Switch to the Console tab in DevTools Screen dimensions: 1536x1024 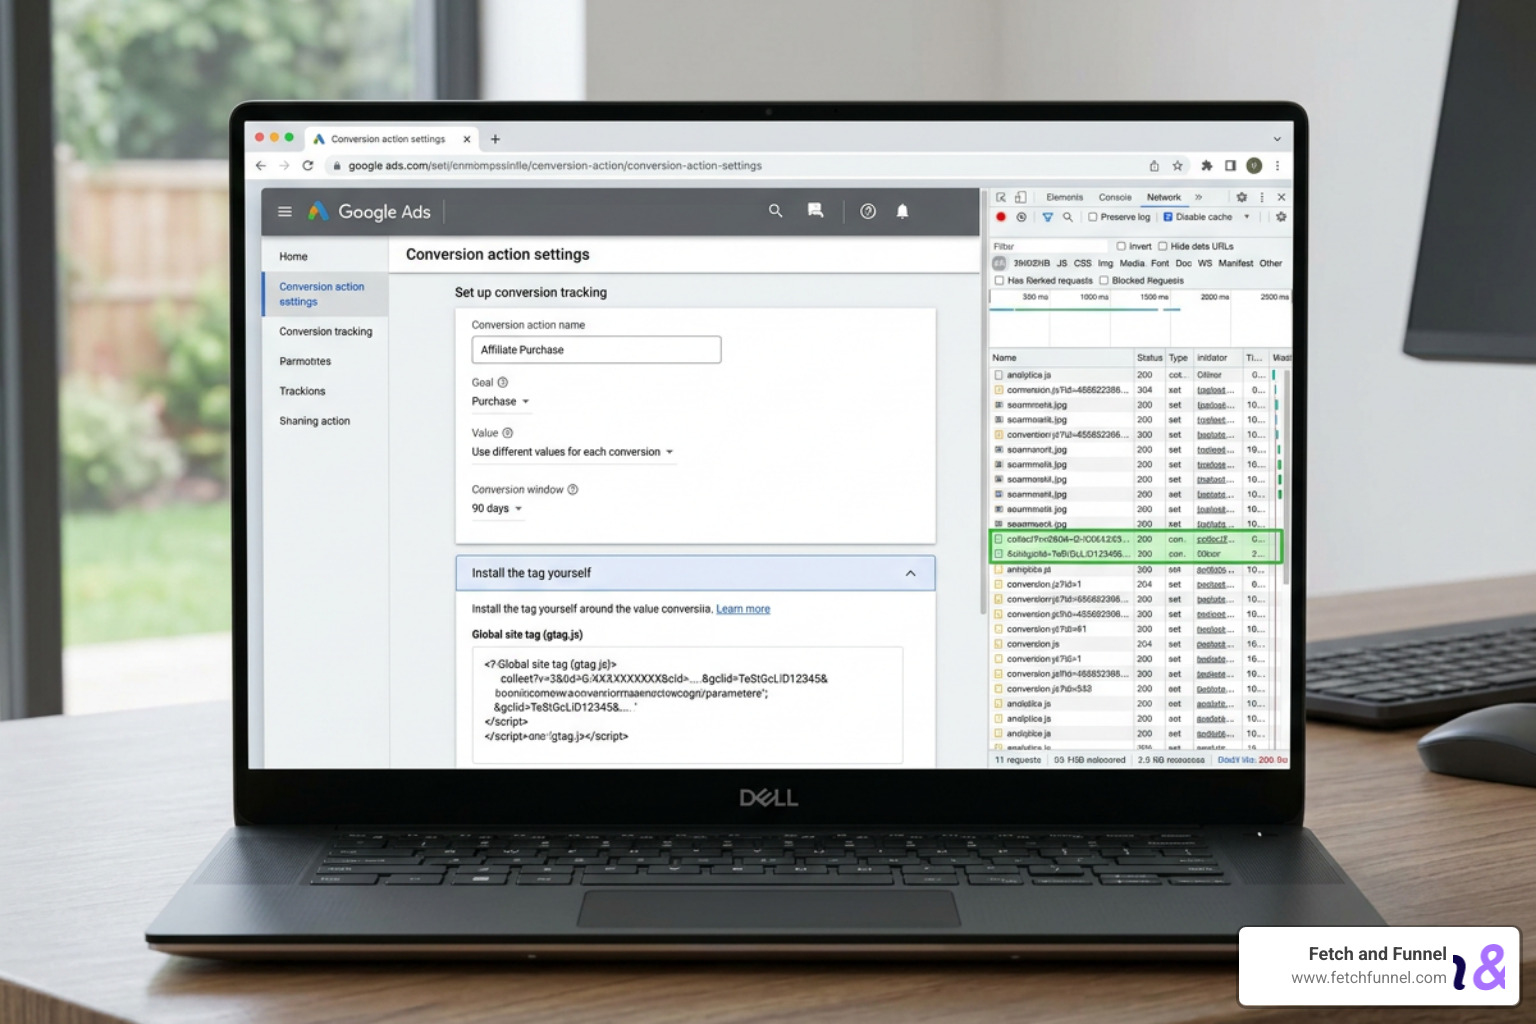pyautogui.click(x=1115, y=197)
